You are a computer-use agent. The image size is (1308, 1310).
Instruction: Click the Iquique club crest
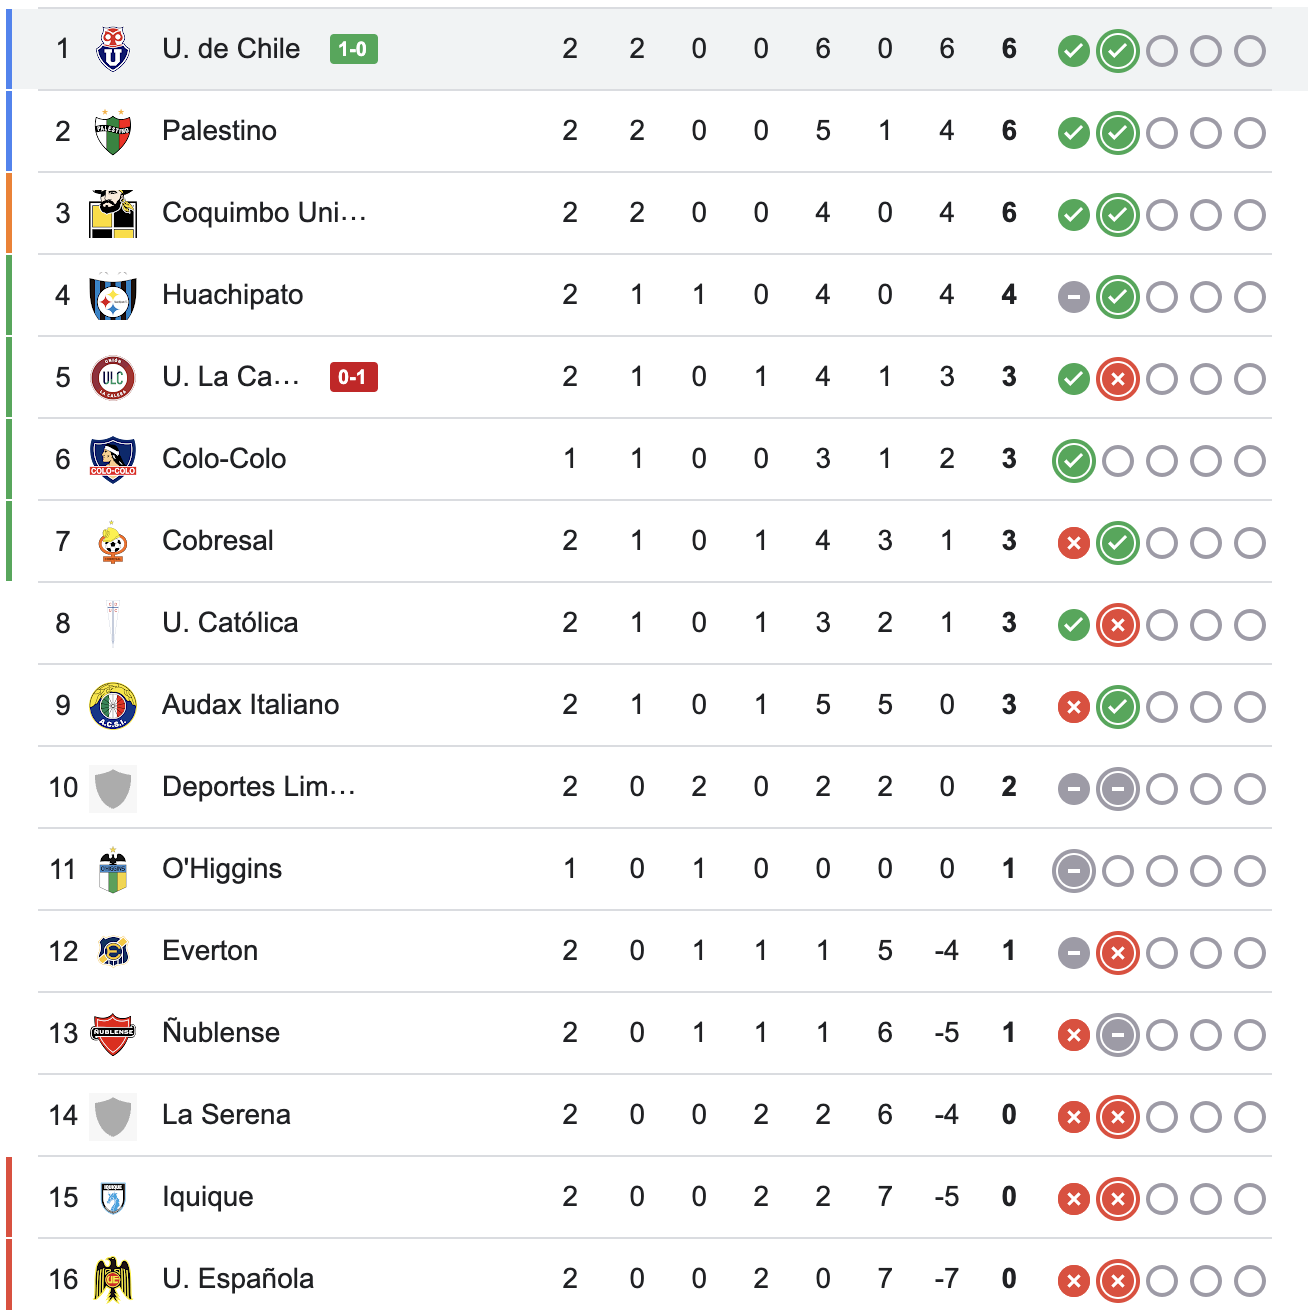click(113, 1197)
